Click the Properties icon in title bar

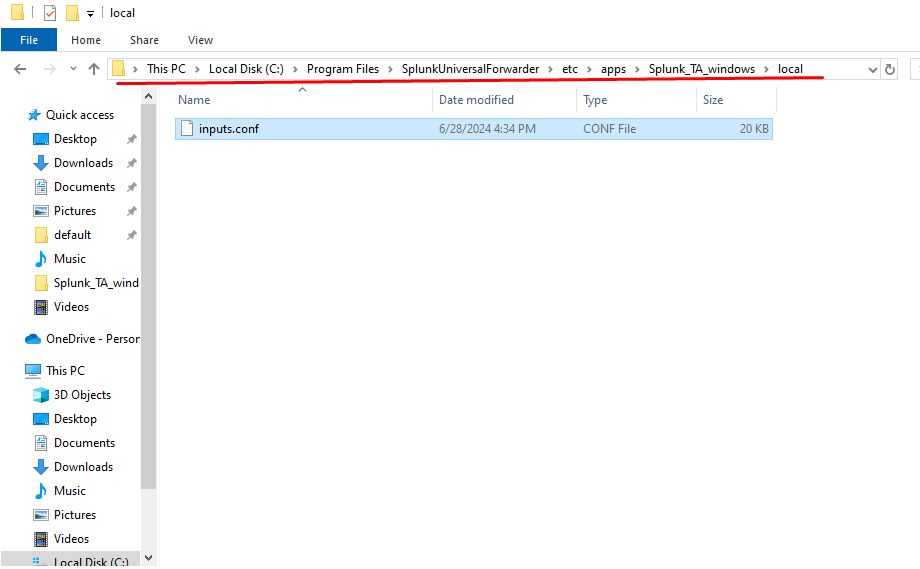pyautogui.click(x=50, y=12)
